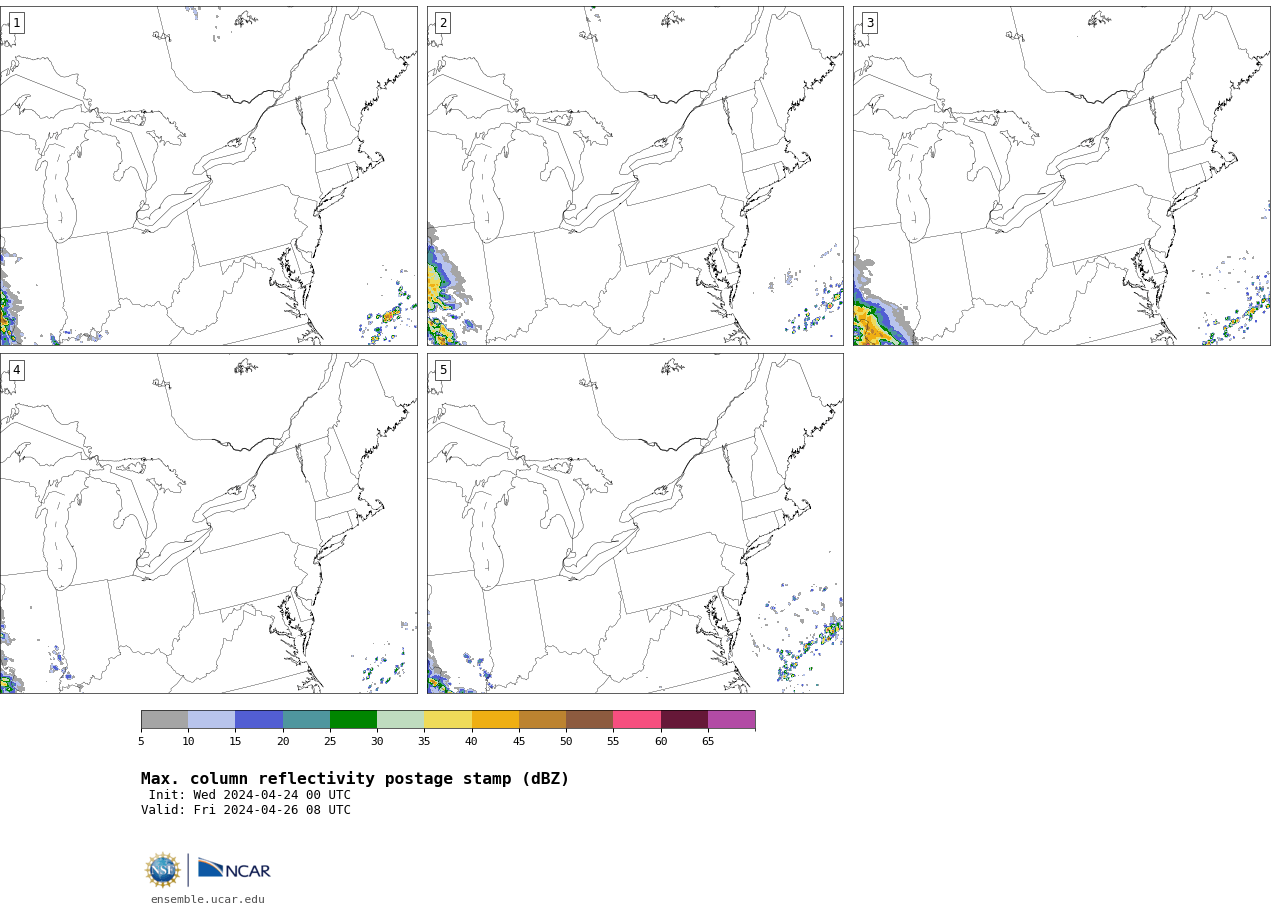This screenshot has height=910, width=1280.
Task: Click the tan-brown 45-50 dBZ swatch
Action: (542, 720)
